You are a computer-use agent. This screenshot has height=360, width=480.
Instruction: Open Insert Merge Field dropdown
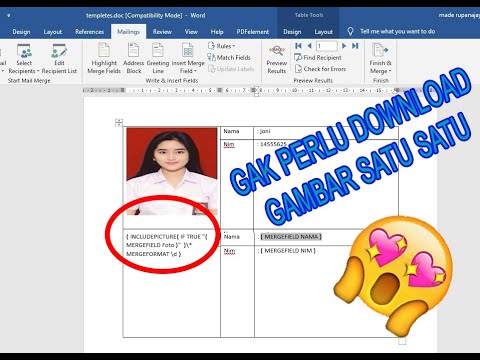point(188,59)
